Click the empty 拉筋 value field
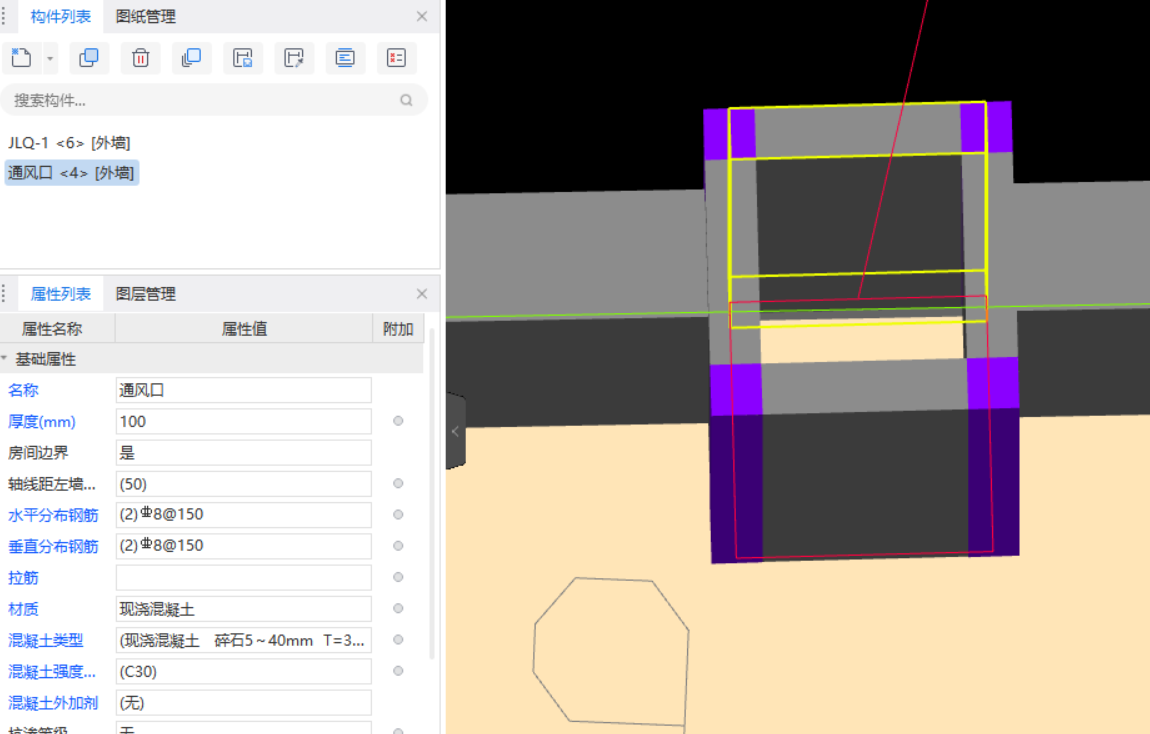 [x=243, y=578]
